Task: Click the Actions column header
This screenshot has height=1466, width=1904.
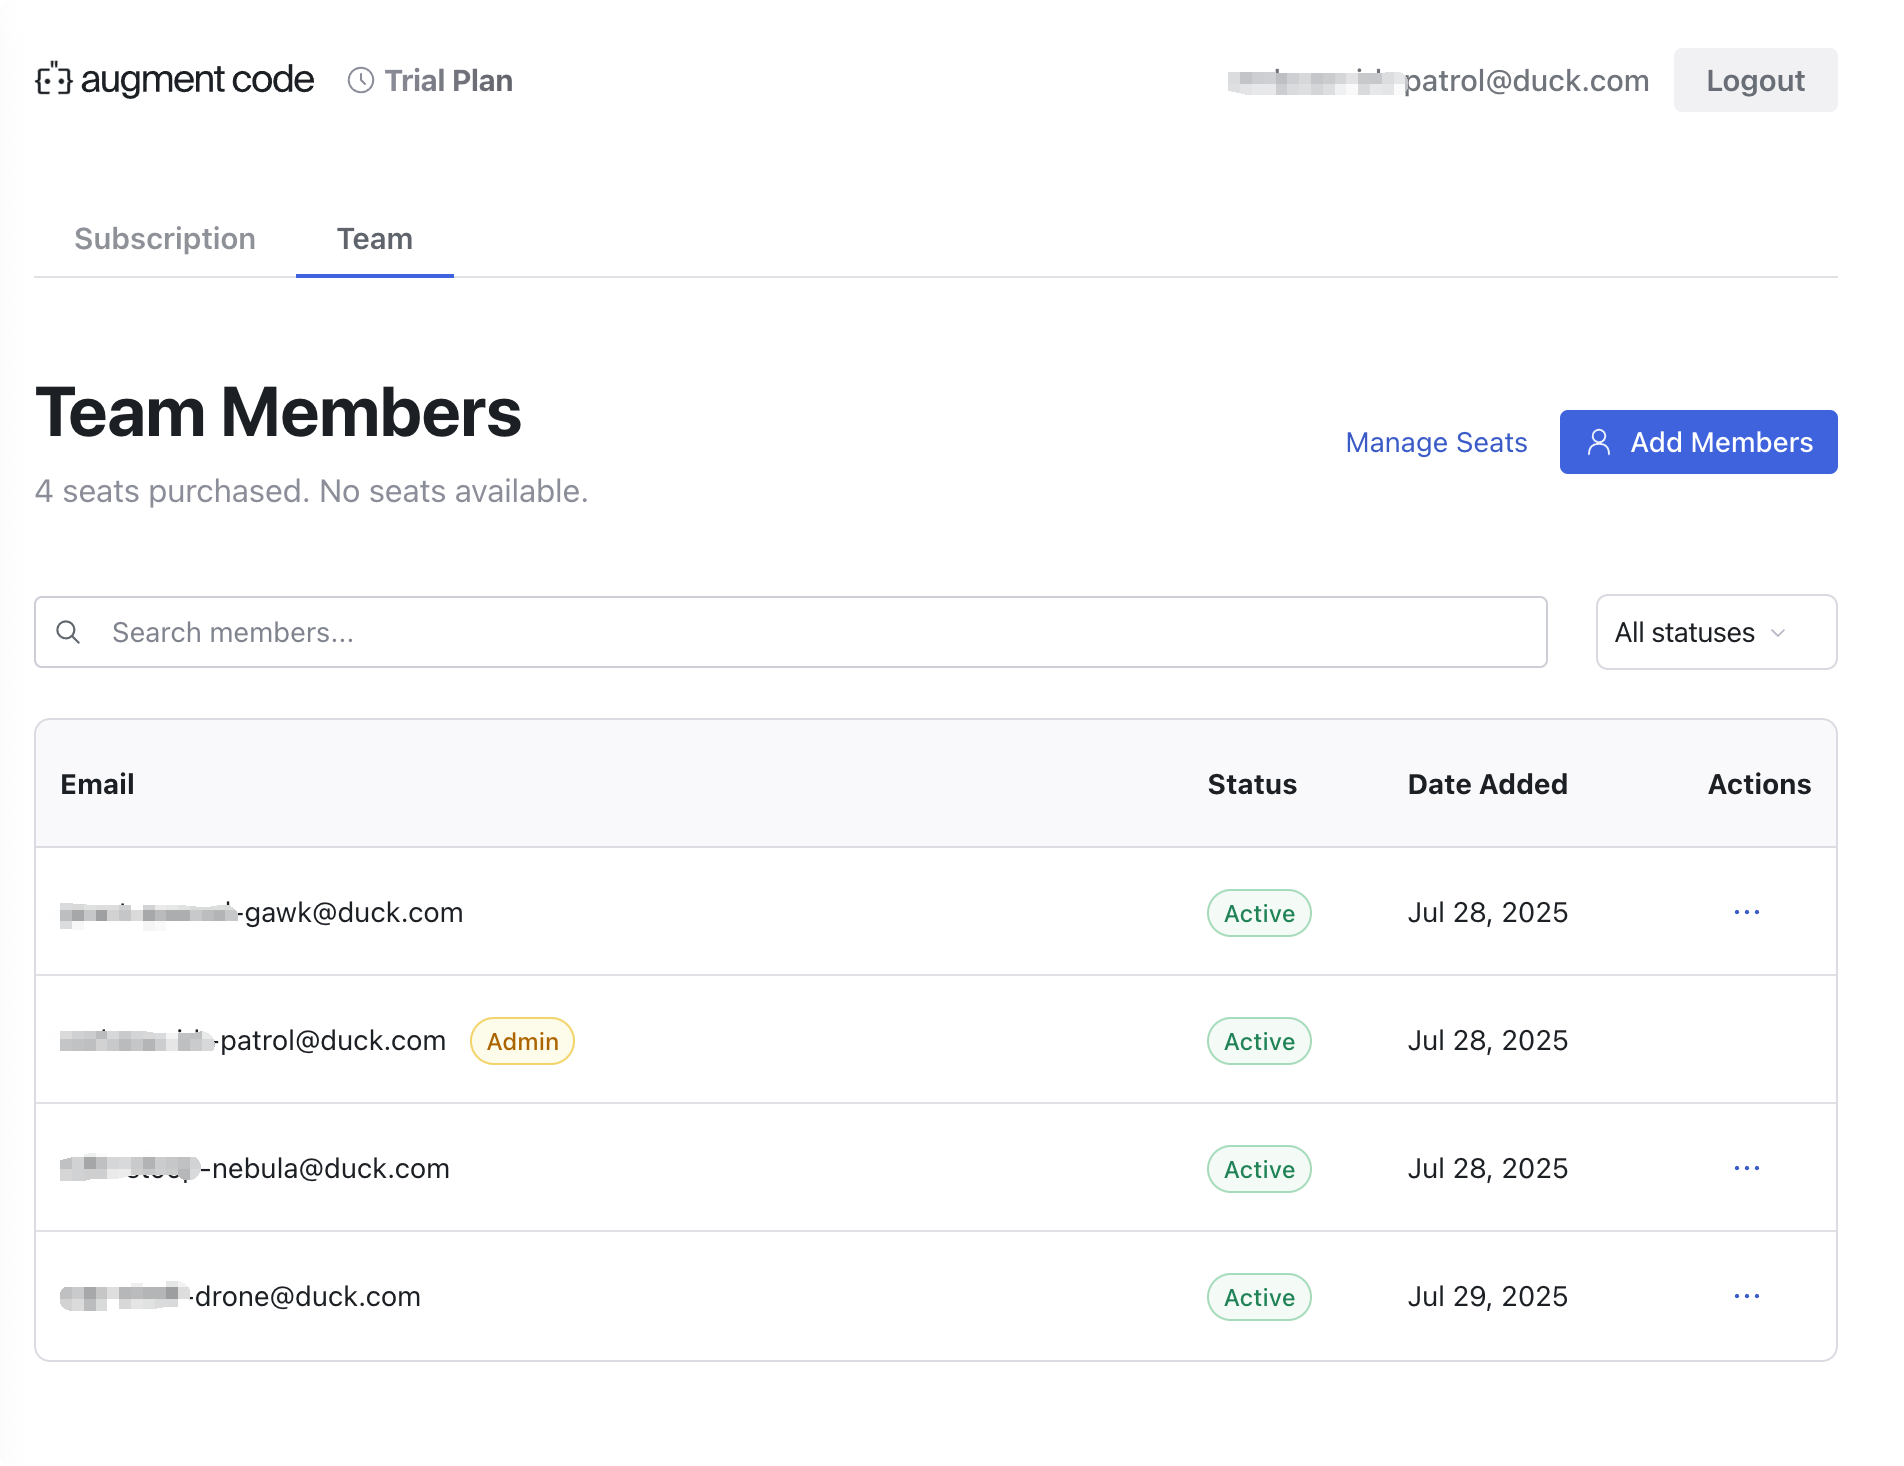Action: 1759,784
